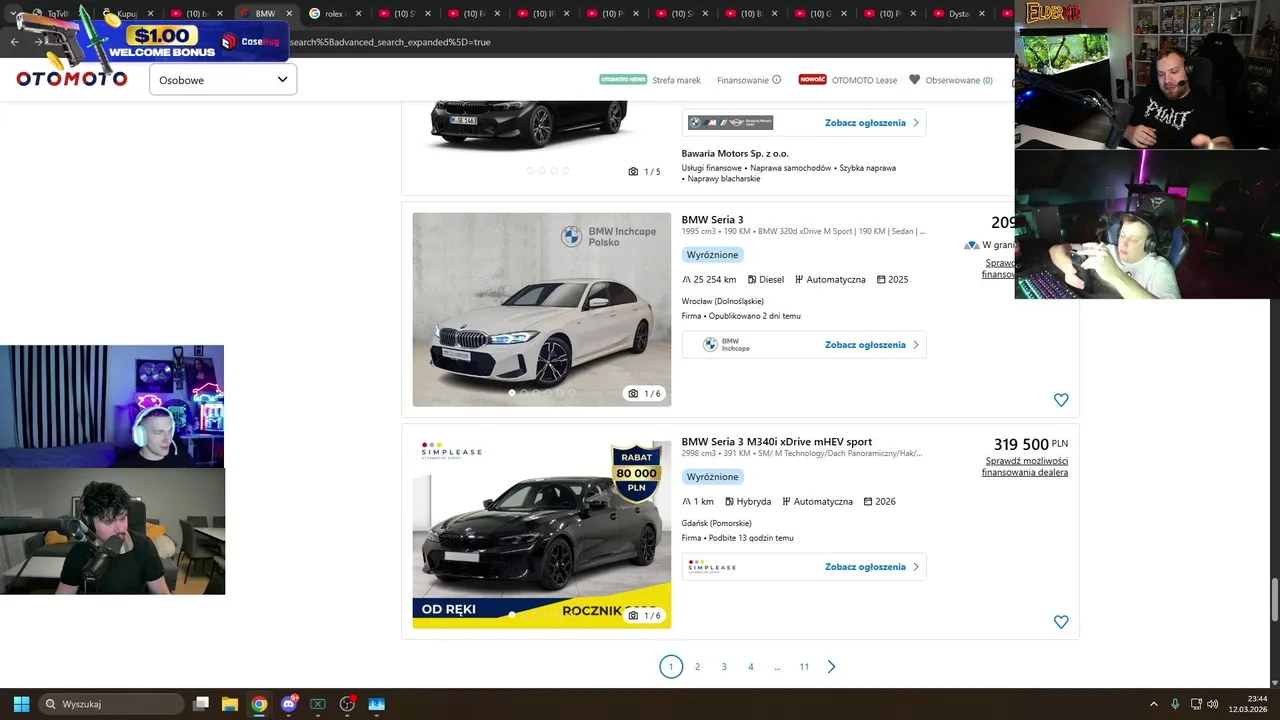
Task: Save the M340i xDrive listing with heart
Action: click(x=1061, y=622)
